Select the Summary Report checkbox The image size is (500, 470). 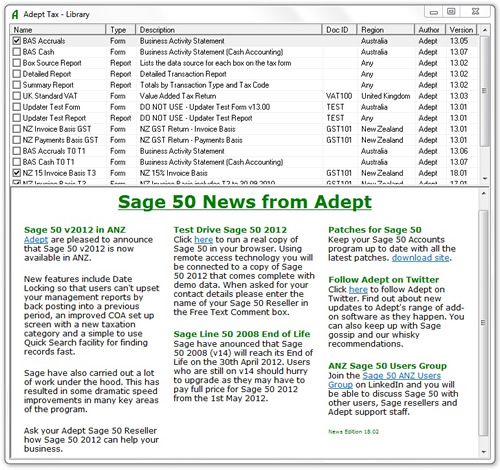click(16, 85)
